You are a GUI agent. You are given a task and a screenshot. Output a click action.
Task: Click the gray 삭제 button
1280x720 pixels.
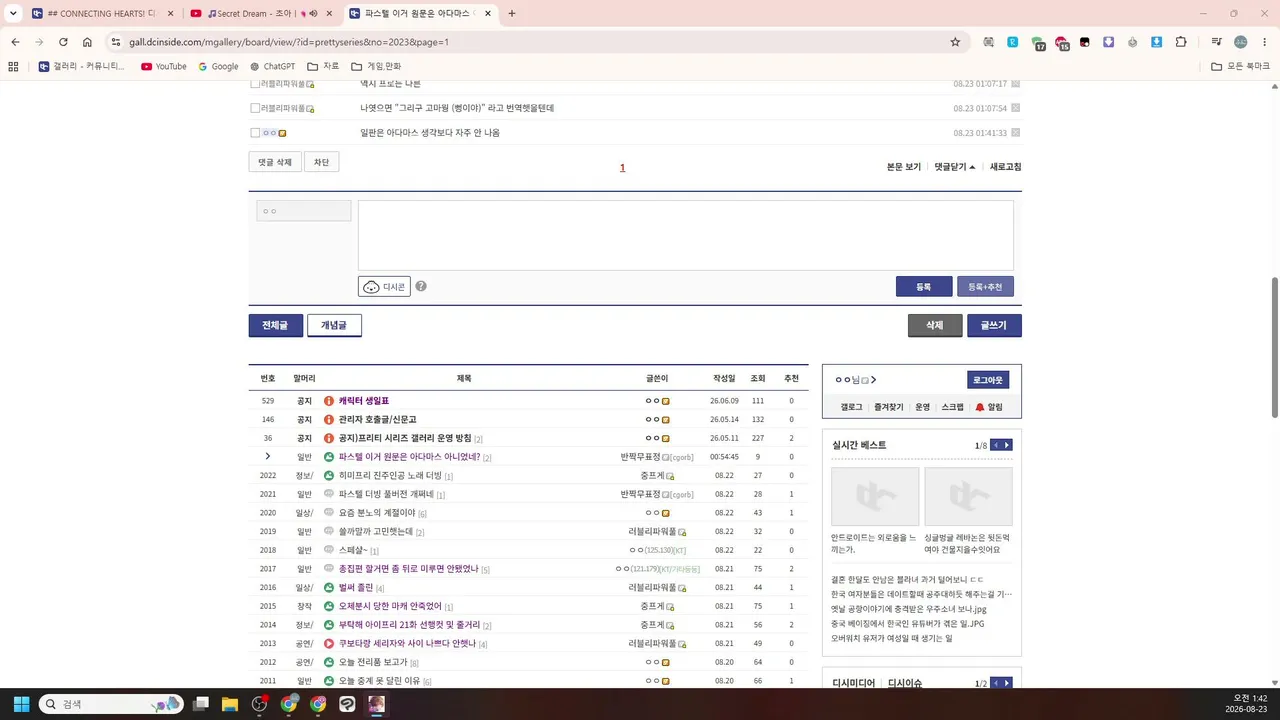coord(935,325)
